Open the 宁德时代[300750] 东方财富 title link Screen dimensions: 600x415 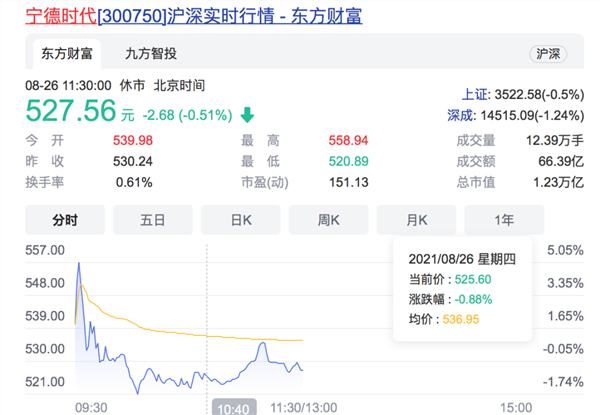coord(194,16)
